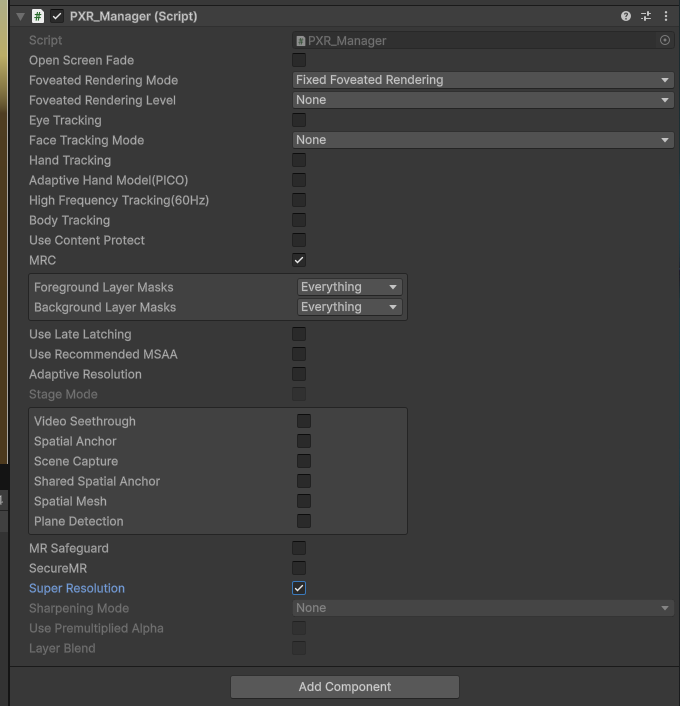
Task: Collapse the PXR_Manager component foldout
Action: pos(20,17)
